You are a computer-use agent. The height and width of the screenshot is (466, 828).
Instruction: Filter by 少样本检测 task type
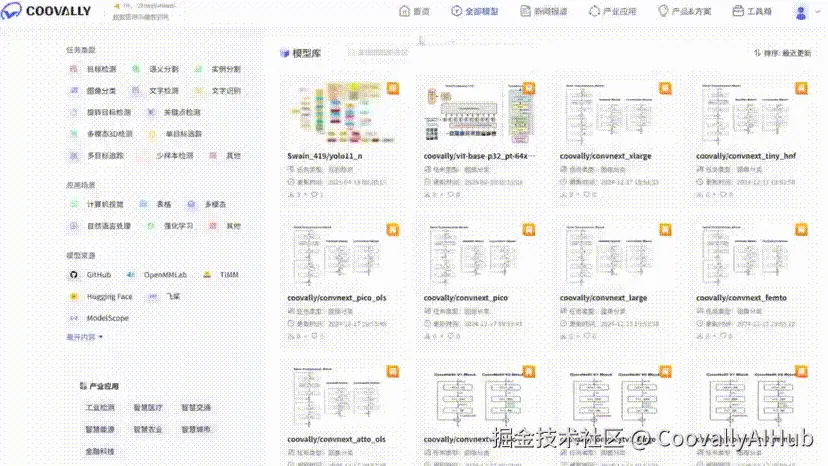[166, 156]
